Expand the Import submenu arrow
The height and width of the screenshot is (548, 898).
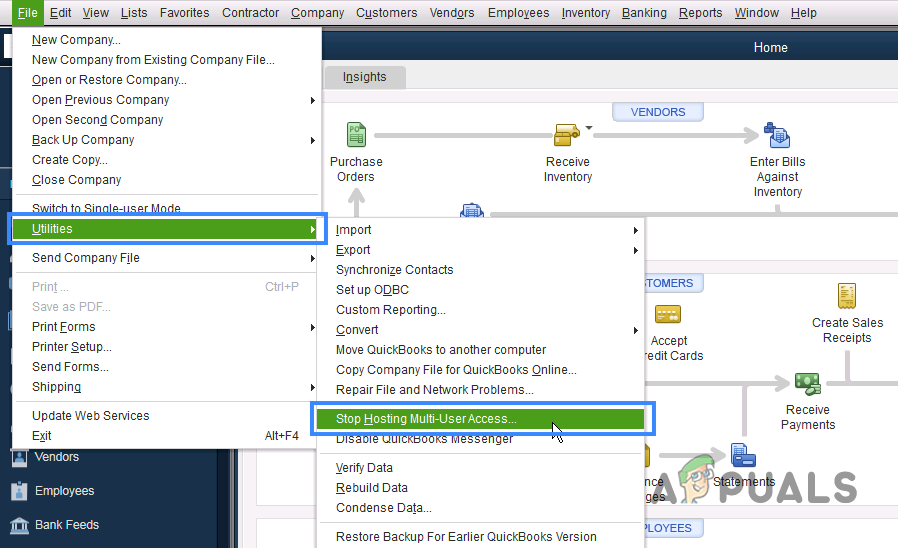tap(636, 230)
